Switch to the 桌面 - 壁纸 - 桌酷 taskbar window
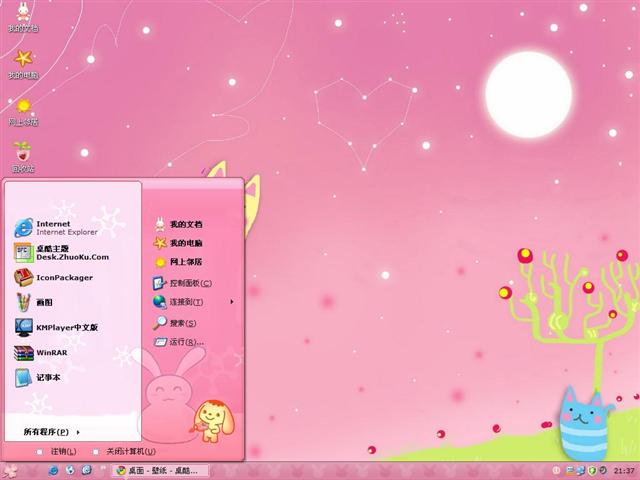 [160, 471]
